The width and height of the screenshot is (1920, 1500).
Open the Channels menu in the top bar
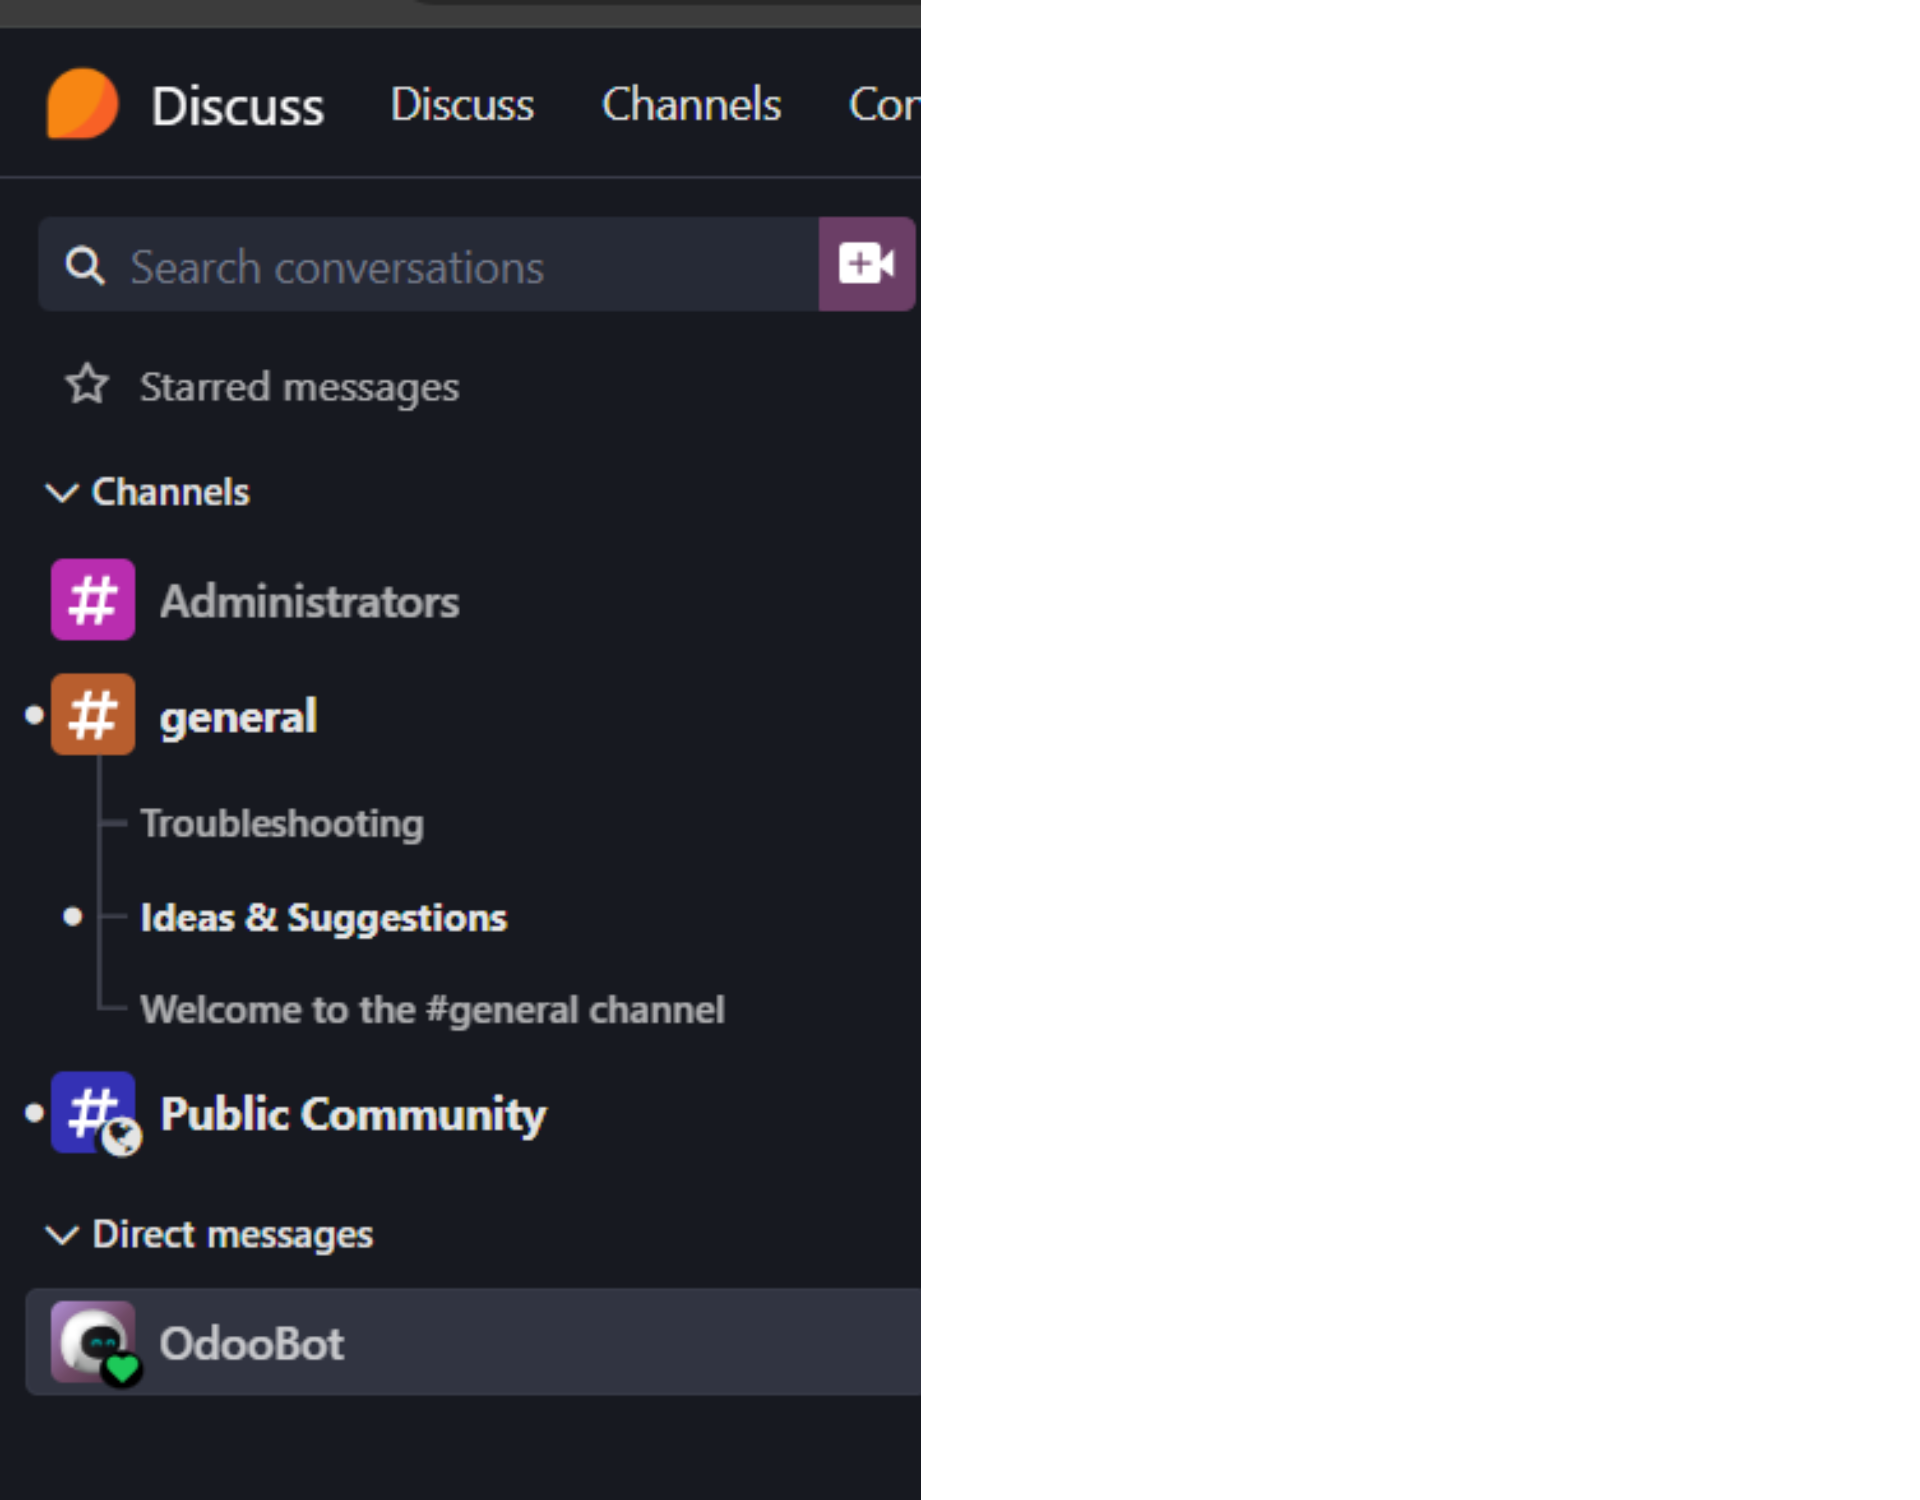[x=691, y=104]
